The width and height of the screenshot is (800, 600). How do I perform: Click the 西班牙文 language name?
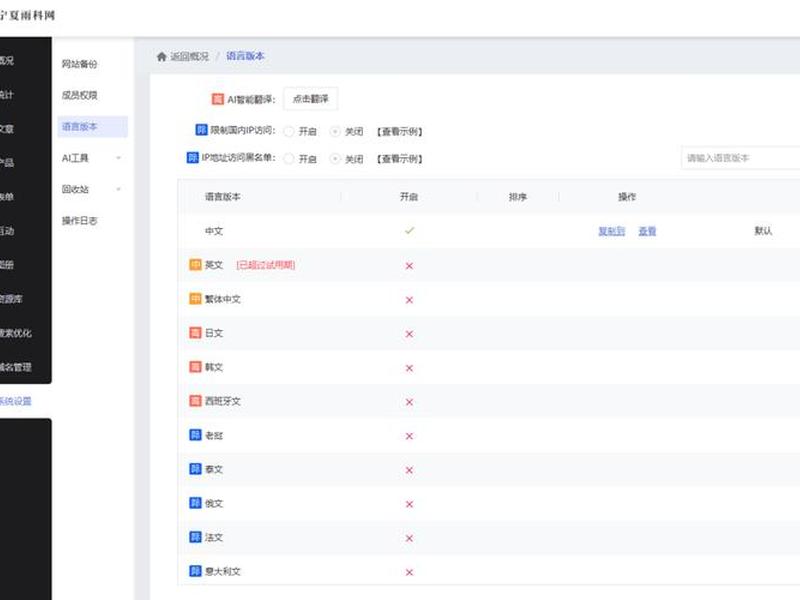pyautogui.click(x=222, y=401)
